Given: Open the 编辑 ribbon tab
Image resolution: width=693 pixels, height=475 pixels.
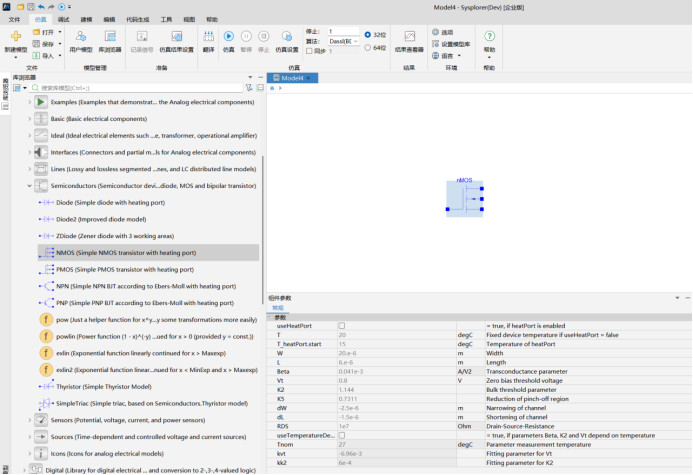Looking at the screenshot, I should pyautogui.click(x=109, y=19).
